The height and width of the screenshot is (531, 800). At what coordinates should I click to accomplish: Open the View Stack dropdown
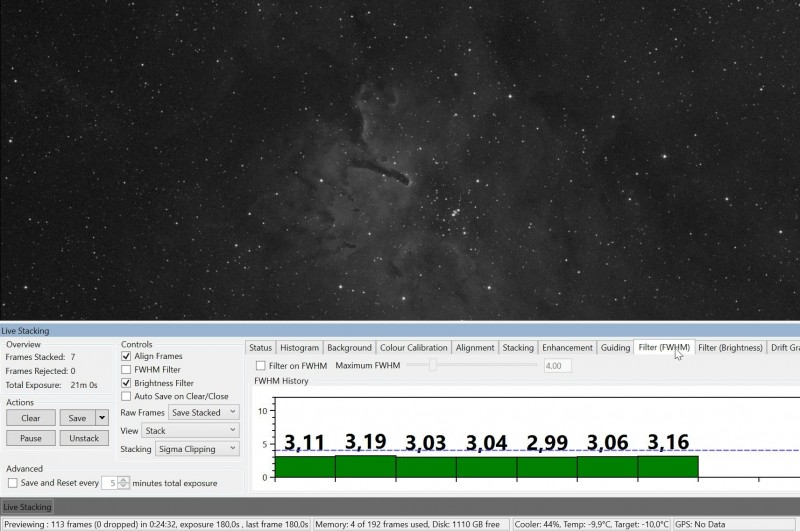pos(190,431)
